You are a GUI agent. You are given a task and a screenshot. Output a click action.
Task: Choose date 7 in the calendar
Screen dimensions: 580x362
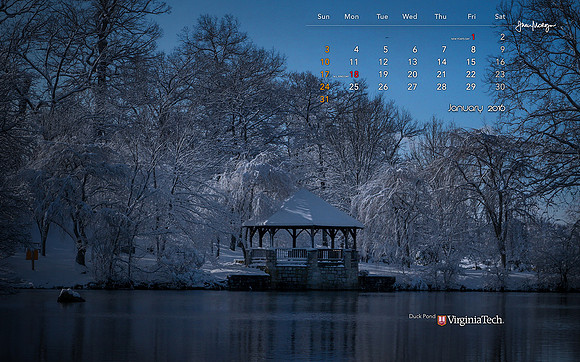pos(444,49)
